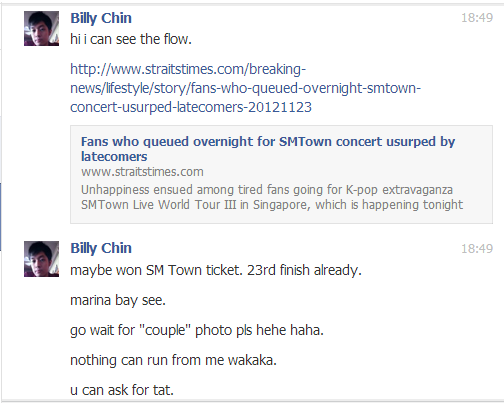Image resolution: width=504 pixels, height=403 pixels.
Task: Click the www.straitstimes.com domain in the link preview
Action: (x=142, y=172)
